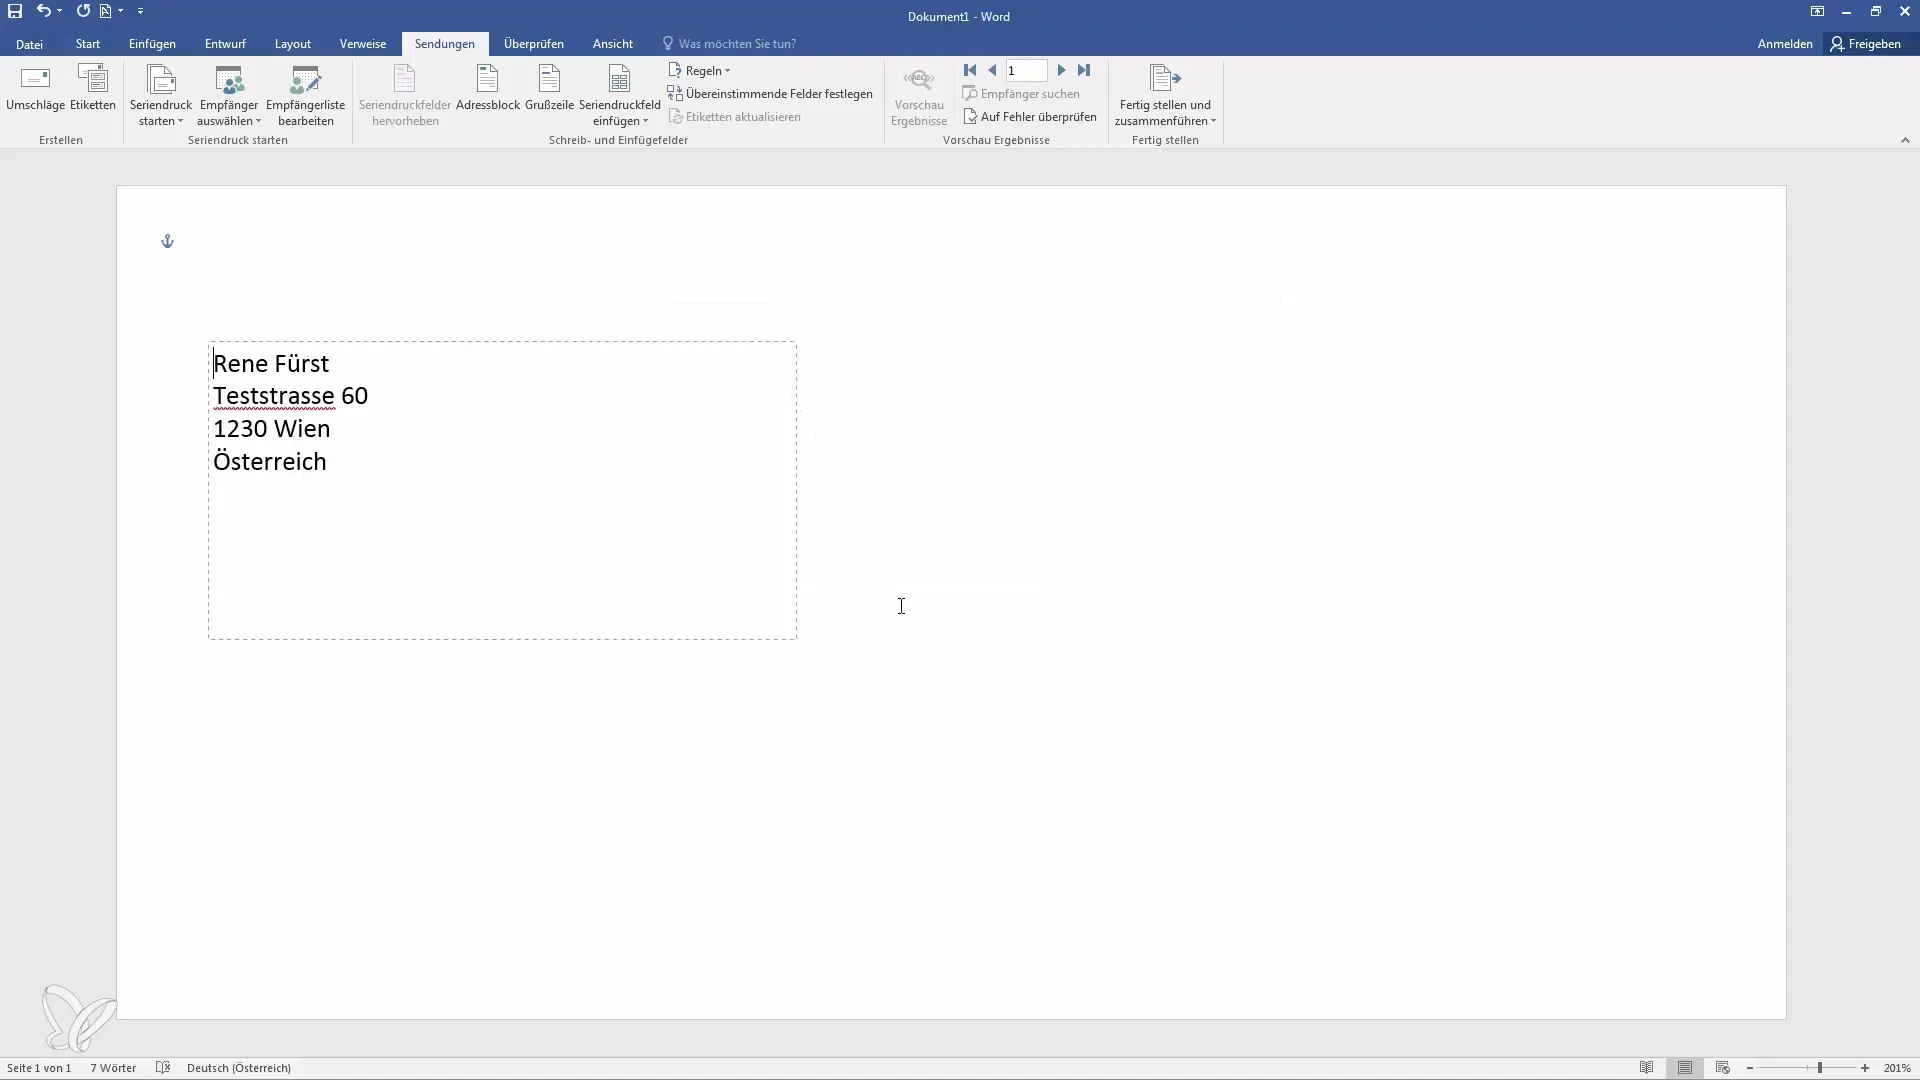This screenshot has height=1080, width=1920.
Task: Click the anchor icon on the page
Action: click(168, 241)
